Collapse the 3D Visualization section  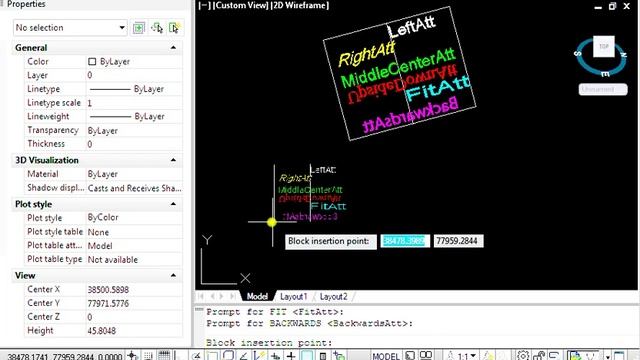pyautogui.click(x=173, y=160)
